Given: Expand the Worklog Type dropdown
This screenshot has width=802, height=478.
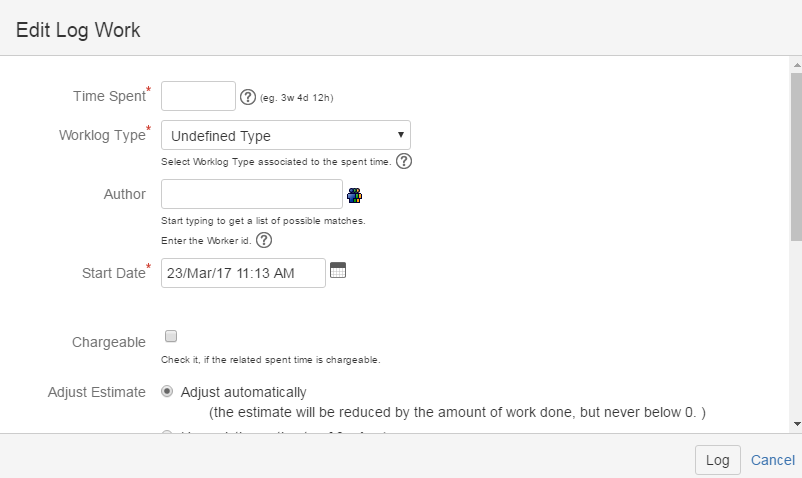Looking at the screenshot, I should [286, 135].
